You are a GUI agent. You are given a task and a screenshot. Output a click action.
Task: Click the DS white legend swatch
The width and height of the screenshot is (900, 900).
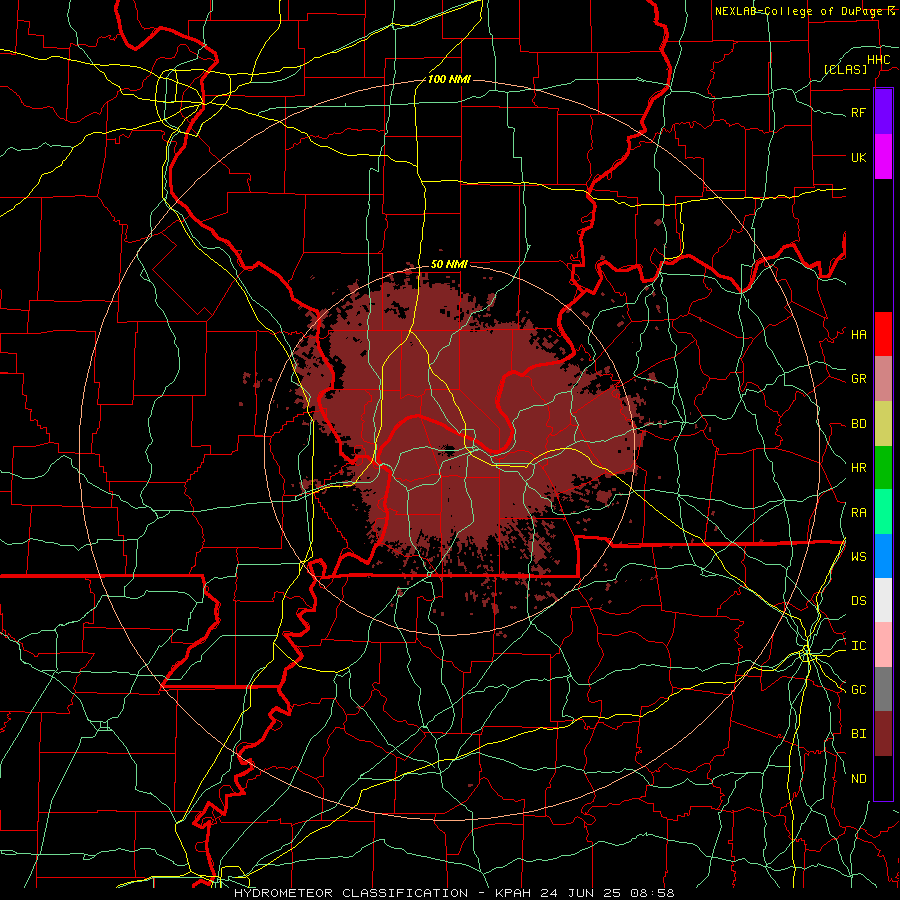click(x=883, y=600)
